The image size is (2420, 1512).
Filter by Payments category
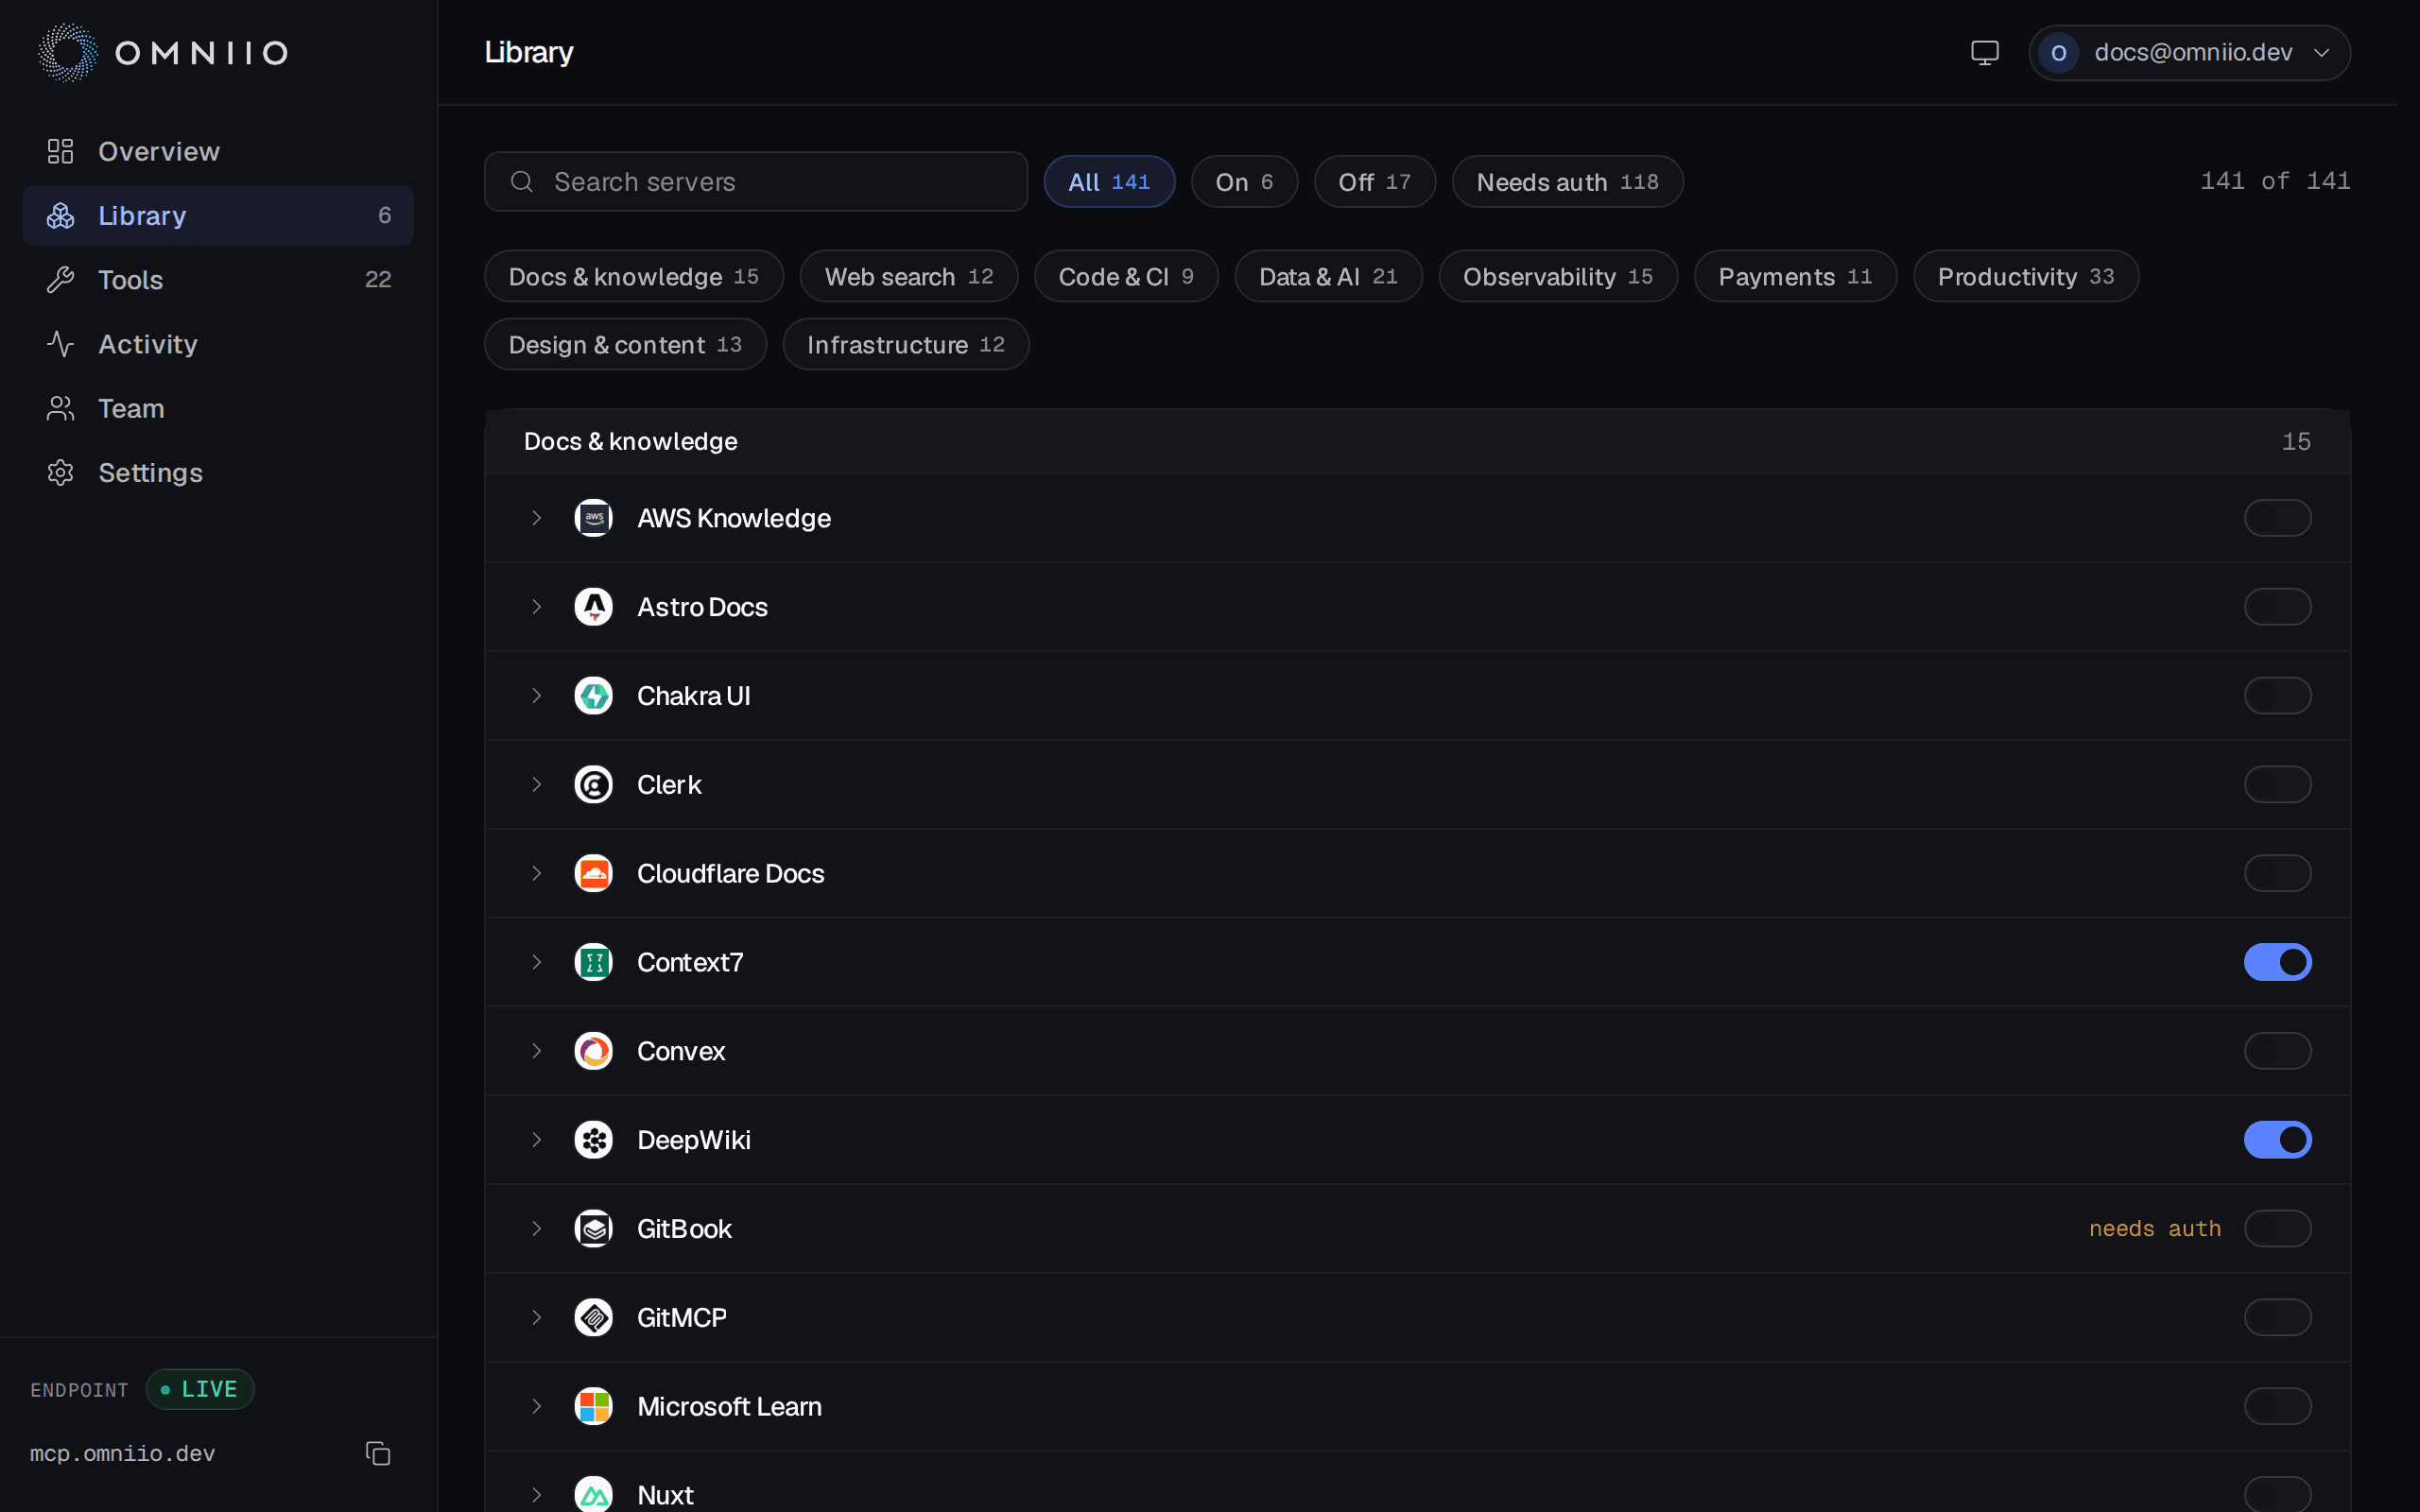[1795, 276]
